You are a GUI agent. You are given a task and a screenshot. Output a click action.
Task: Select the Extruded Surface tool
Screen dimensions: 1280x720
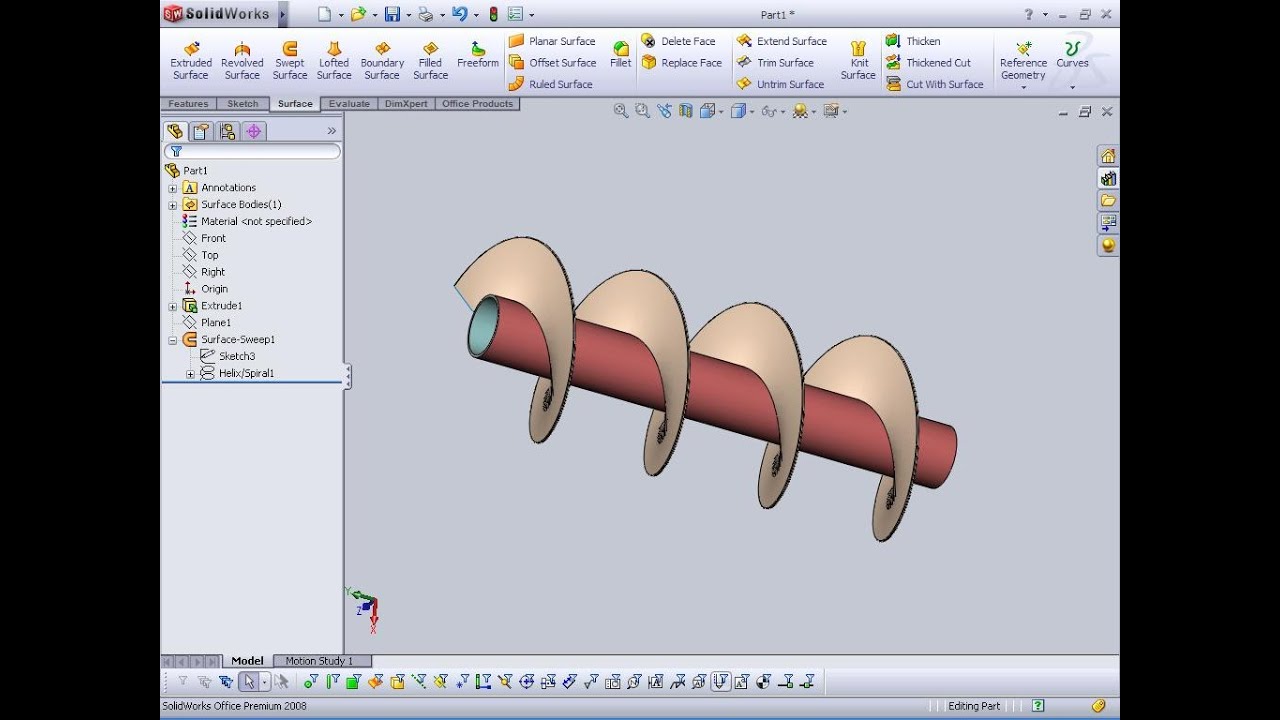pos(191,61)
